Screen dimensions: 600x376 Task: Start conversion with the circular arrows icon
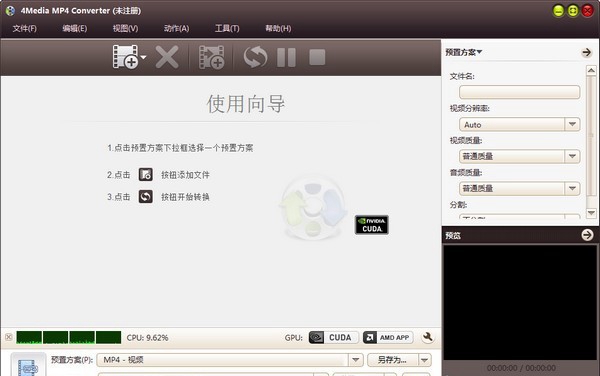[255, 57]
